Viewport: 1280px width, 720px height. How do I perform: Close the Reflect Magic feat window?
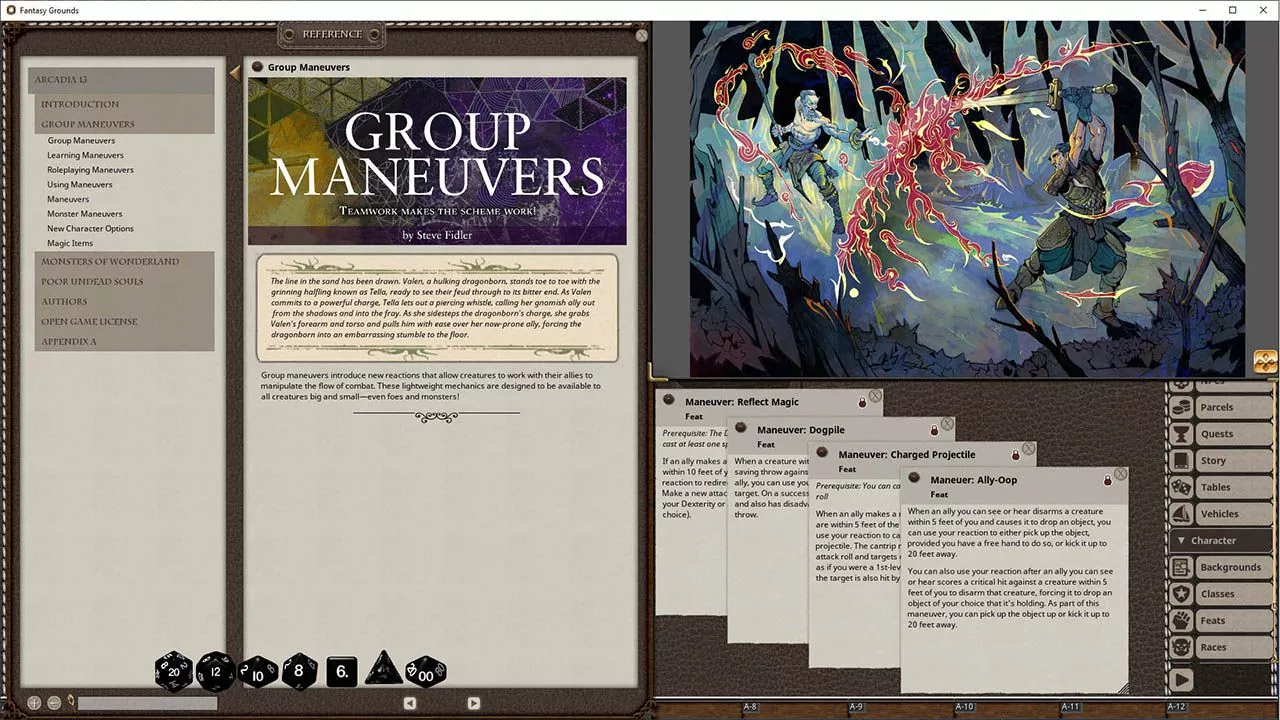[x=875, y=396]
